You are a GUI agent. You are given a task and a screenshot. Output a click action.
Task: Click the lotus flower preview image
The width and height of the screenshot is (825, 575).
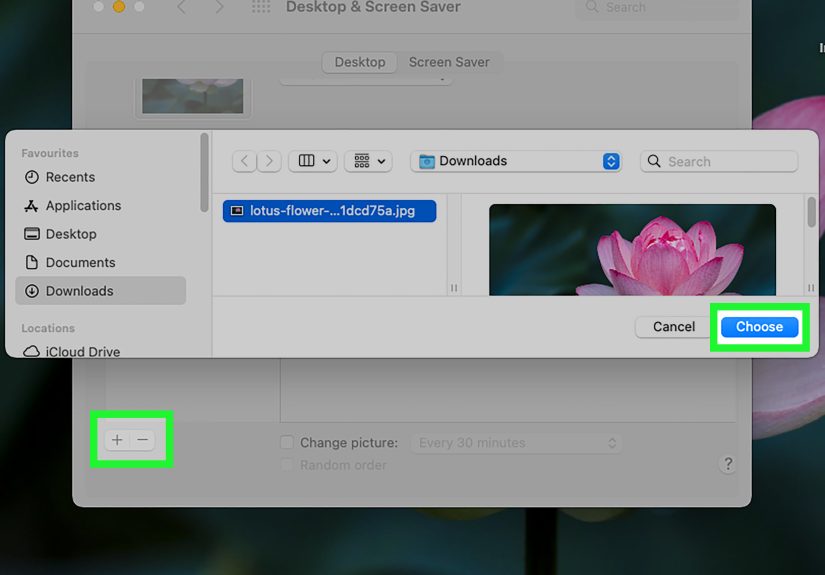click(632, 250)
